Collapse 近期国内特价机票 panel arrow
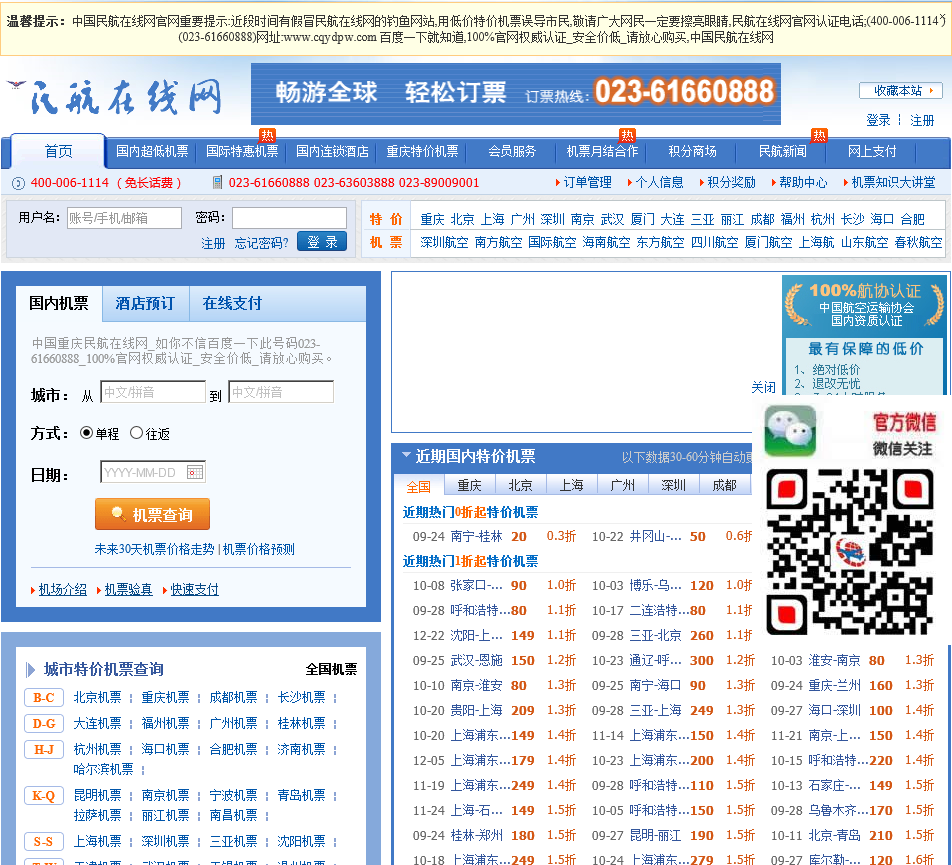 click(406, 455)
